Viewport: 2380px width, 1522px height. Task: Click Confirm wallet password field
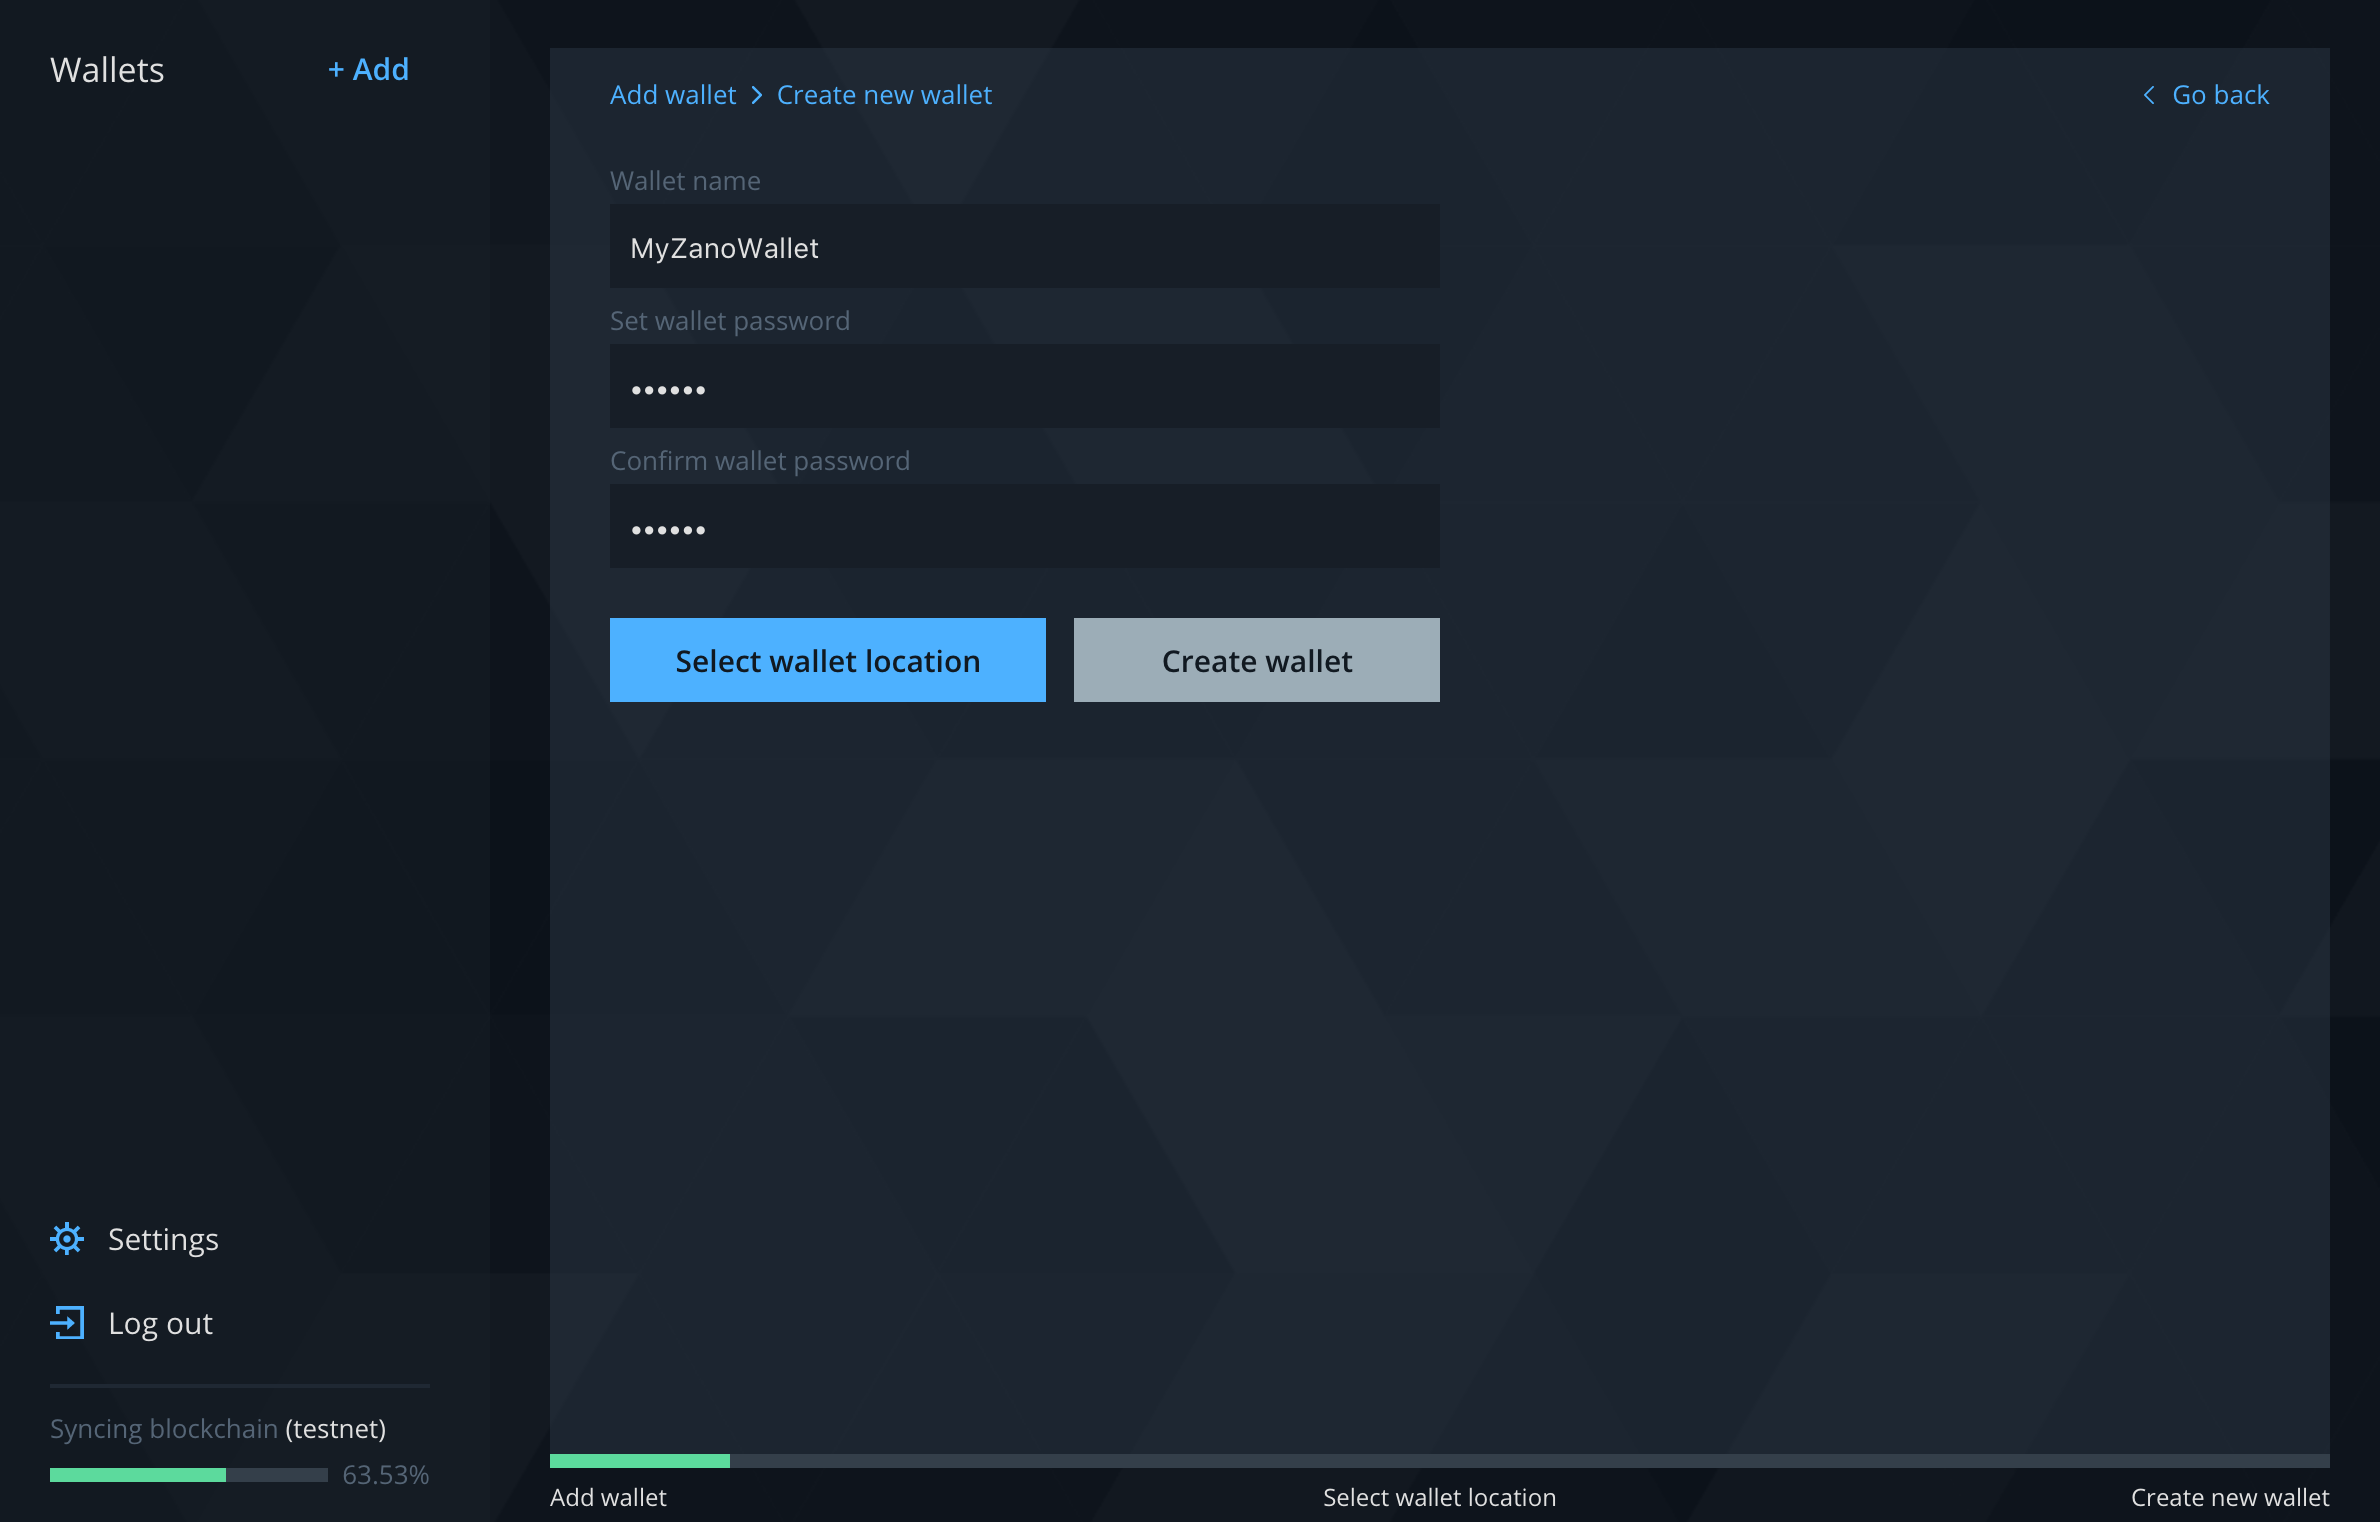click(1024, 527)
